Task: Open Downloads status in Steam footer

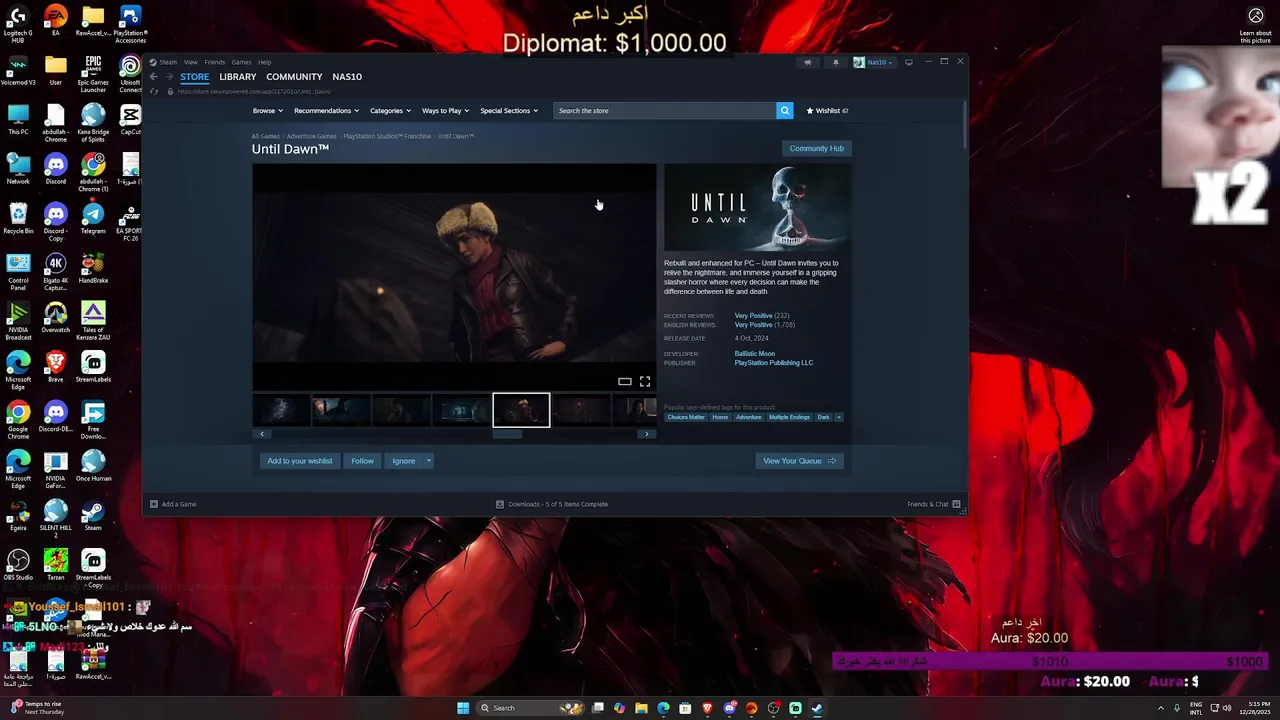Action: tap(552, 504)
